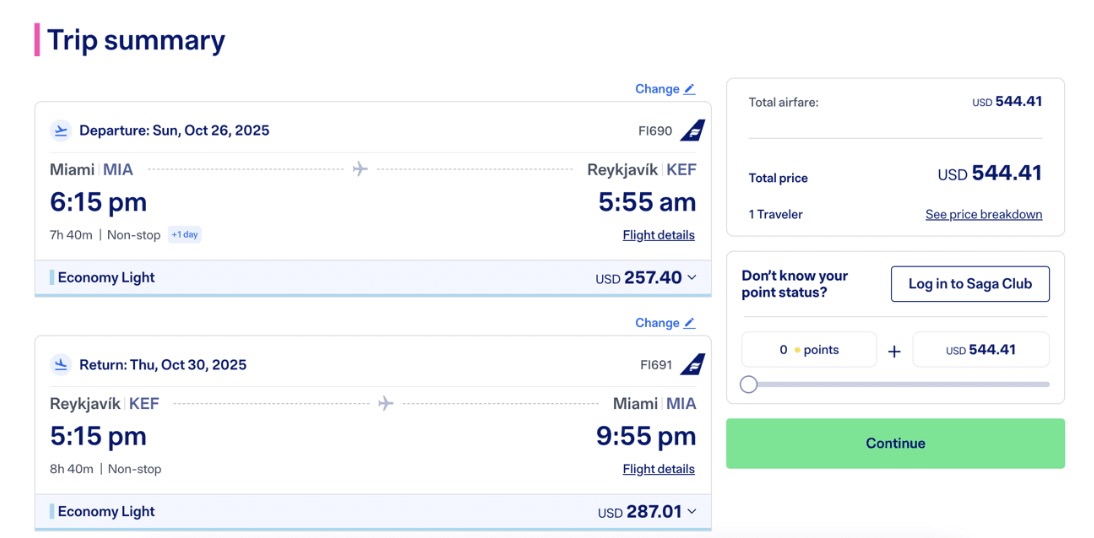Open the See price breakdown link
The width and height of the screenshot is (1094, 538).
[983, 214]
